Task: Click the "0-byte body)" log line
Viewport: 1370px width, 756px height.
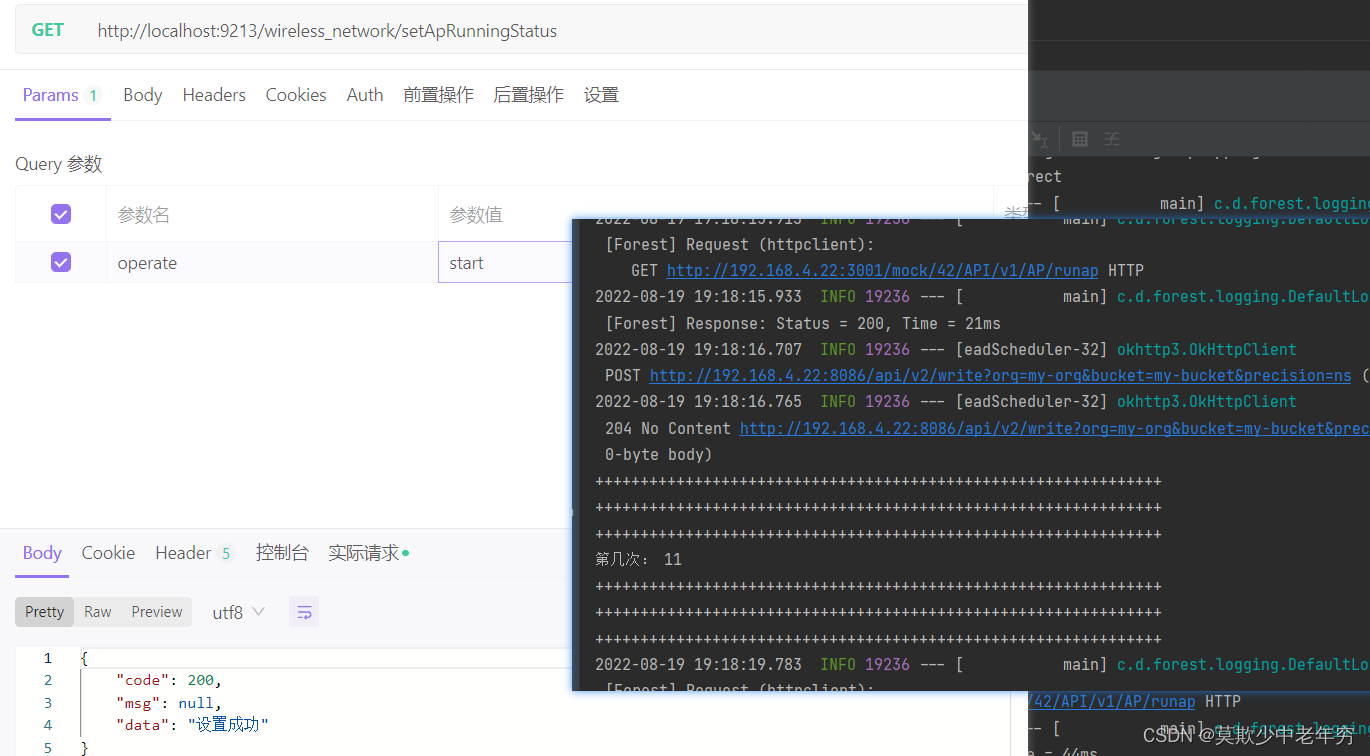Action: point(658,454)
